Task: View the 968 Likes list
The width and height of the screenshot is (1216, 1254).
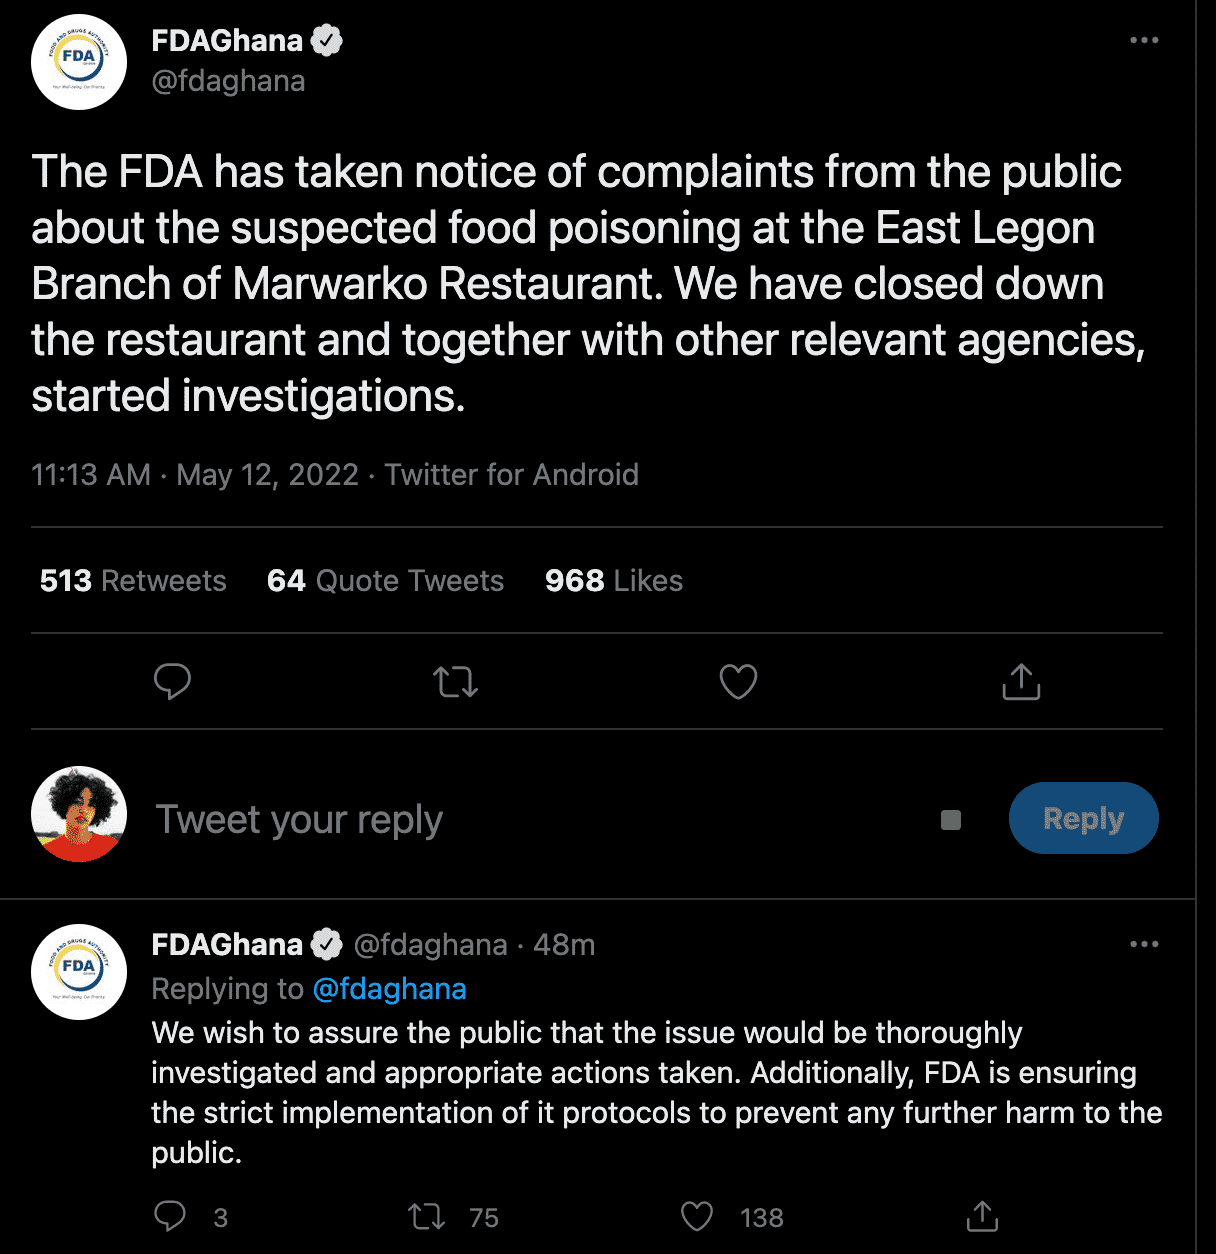Action: coord(614,581)
